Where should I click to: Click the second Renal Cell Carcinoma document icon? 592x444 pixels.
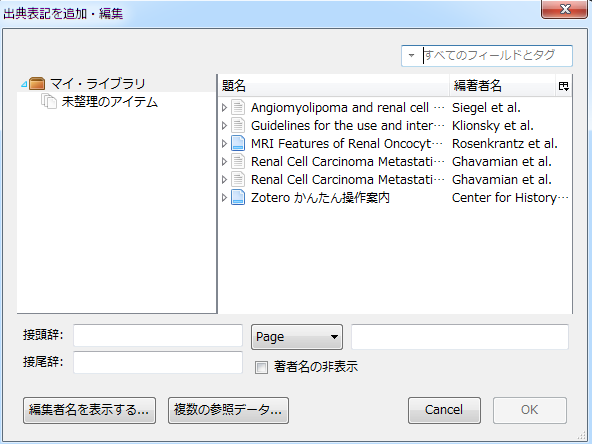tap(238, 179)
